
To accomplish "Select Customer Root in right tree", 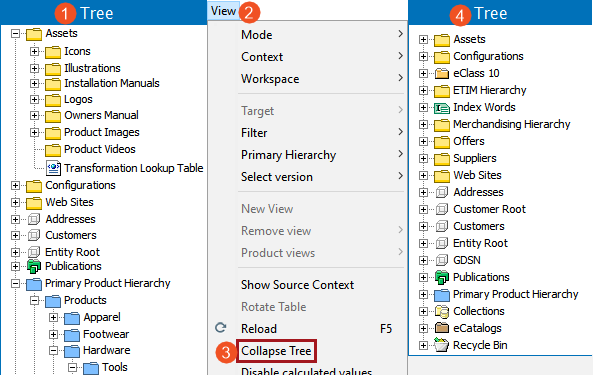I will (x=489, y=209).
